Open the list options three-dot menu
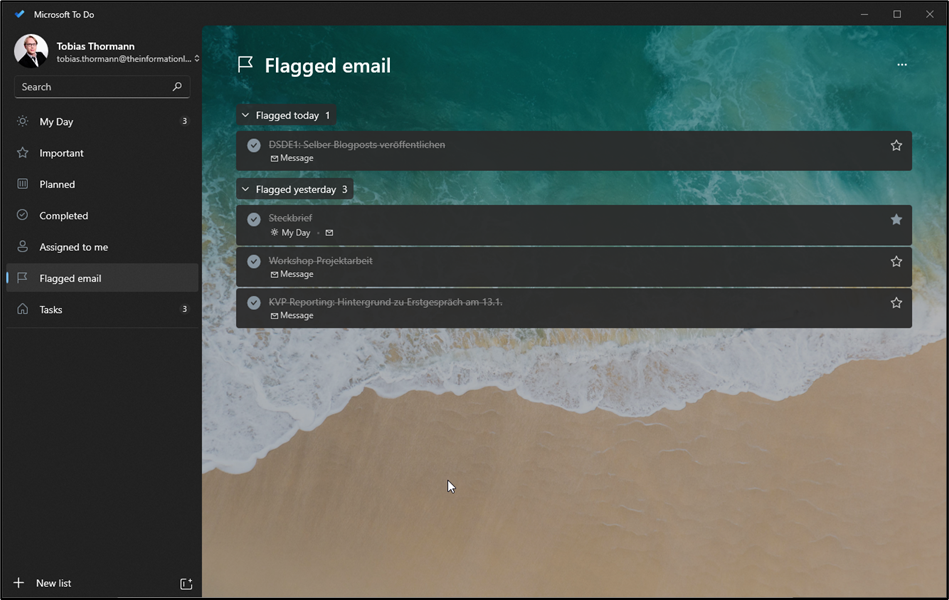The height and width of the screenshot is (600, 949). (x=902, y=64)
